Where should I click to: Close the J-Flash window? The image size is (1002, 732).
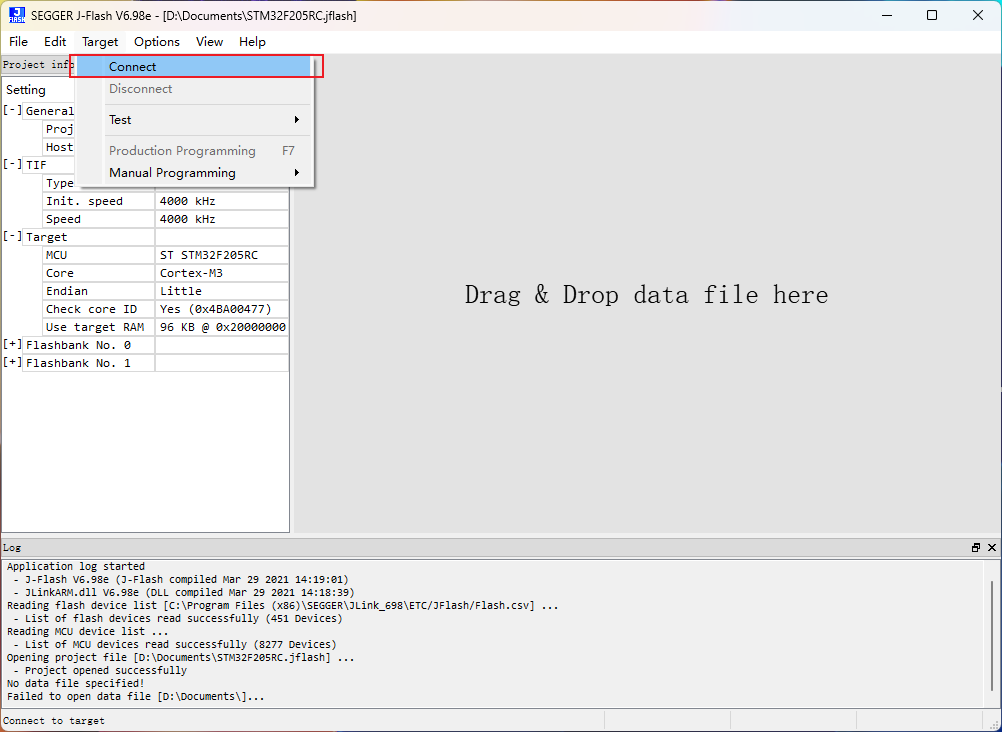point(978,15)
